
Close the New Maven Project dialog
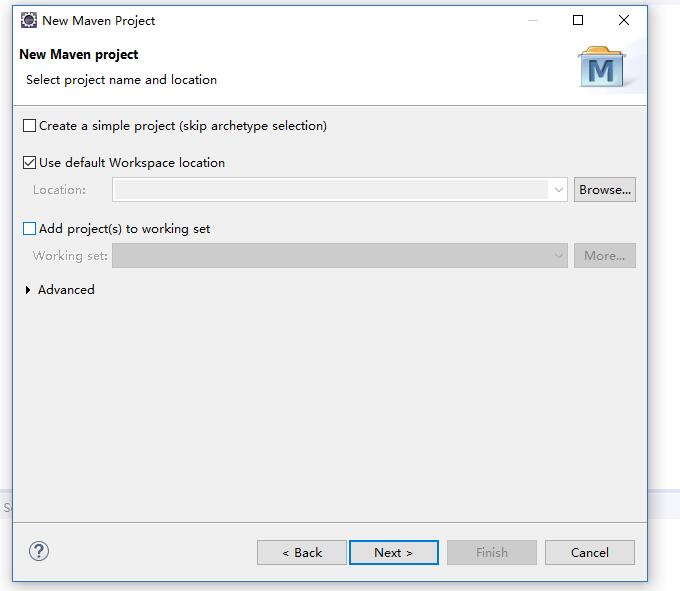tap(624, 20)
